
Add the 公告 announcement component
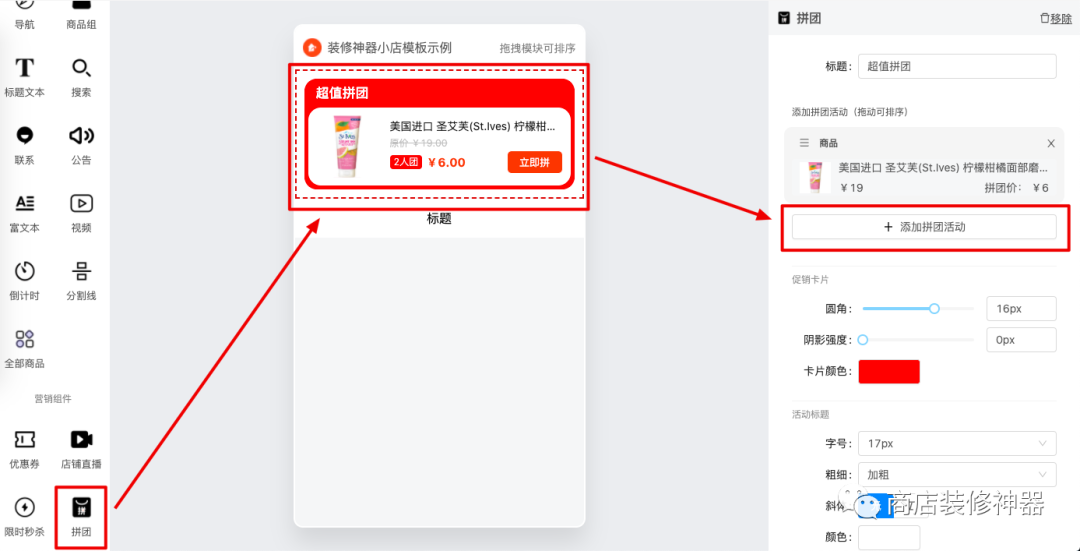click(81, 145)
